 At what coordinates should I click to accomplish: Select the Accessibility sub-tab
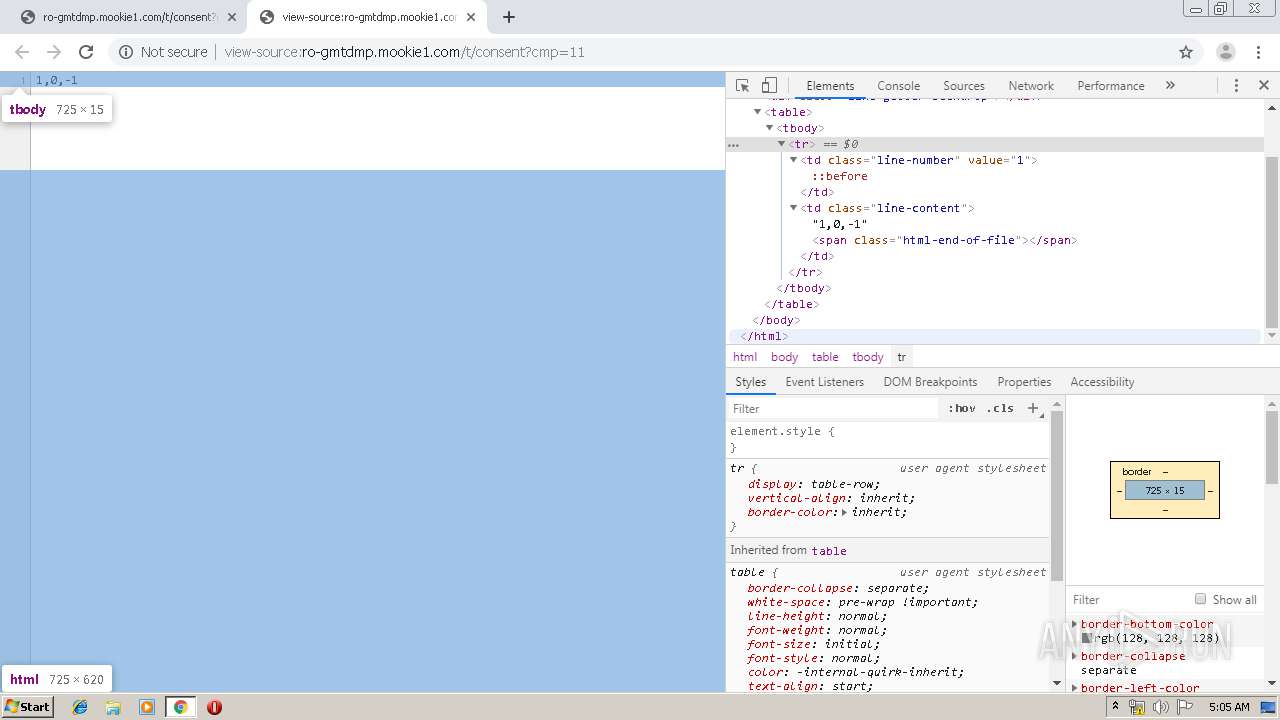point(1102,382)
